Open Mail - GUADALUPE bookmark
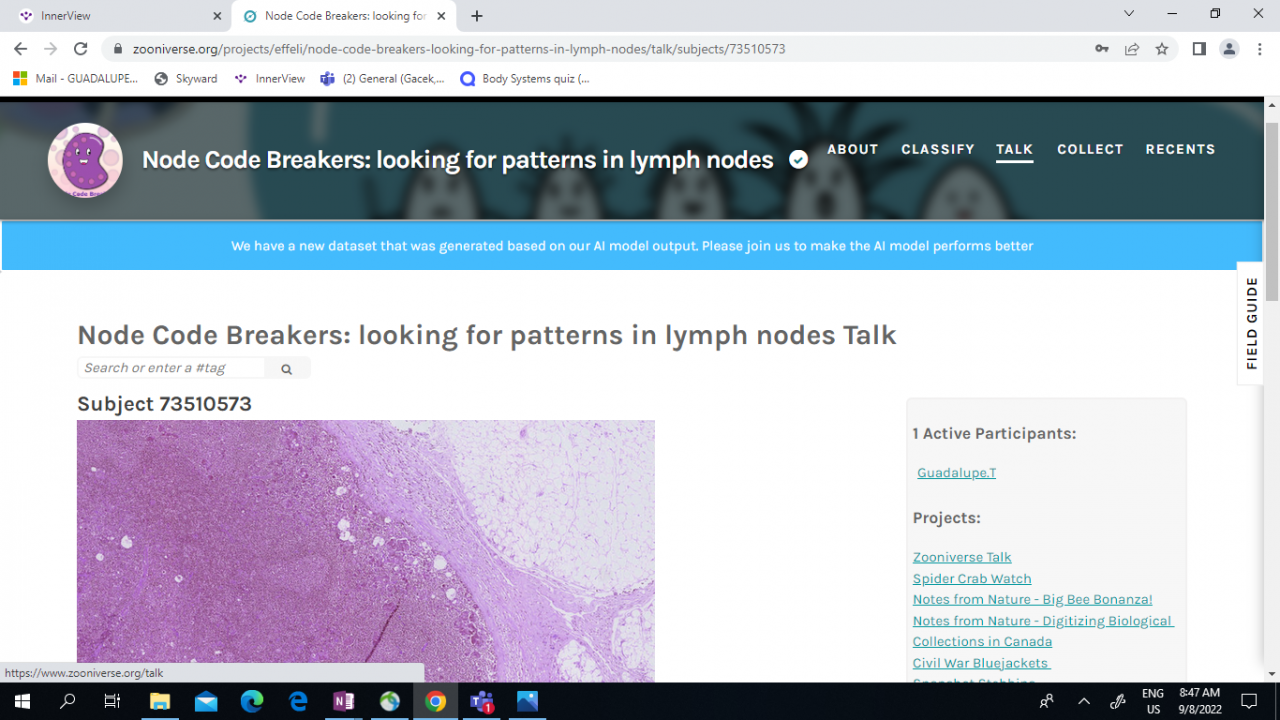1280x720 pixels. point(75,79)
